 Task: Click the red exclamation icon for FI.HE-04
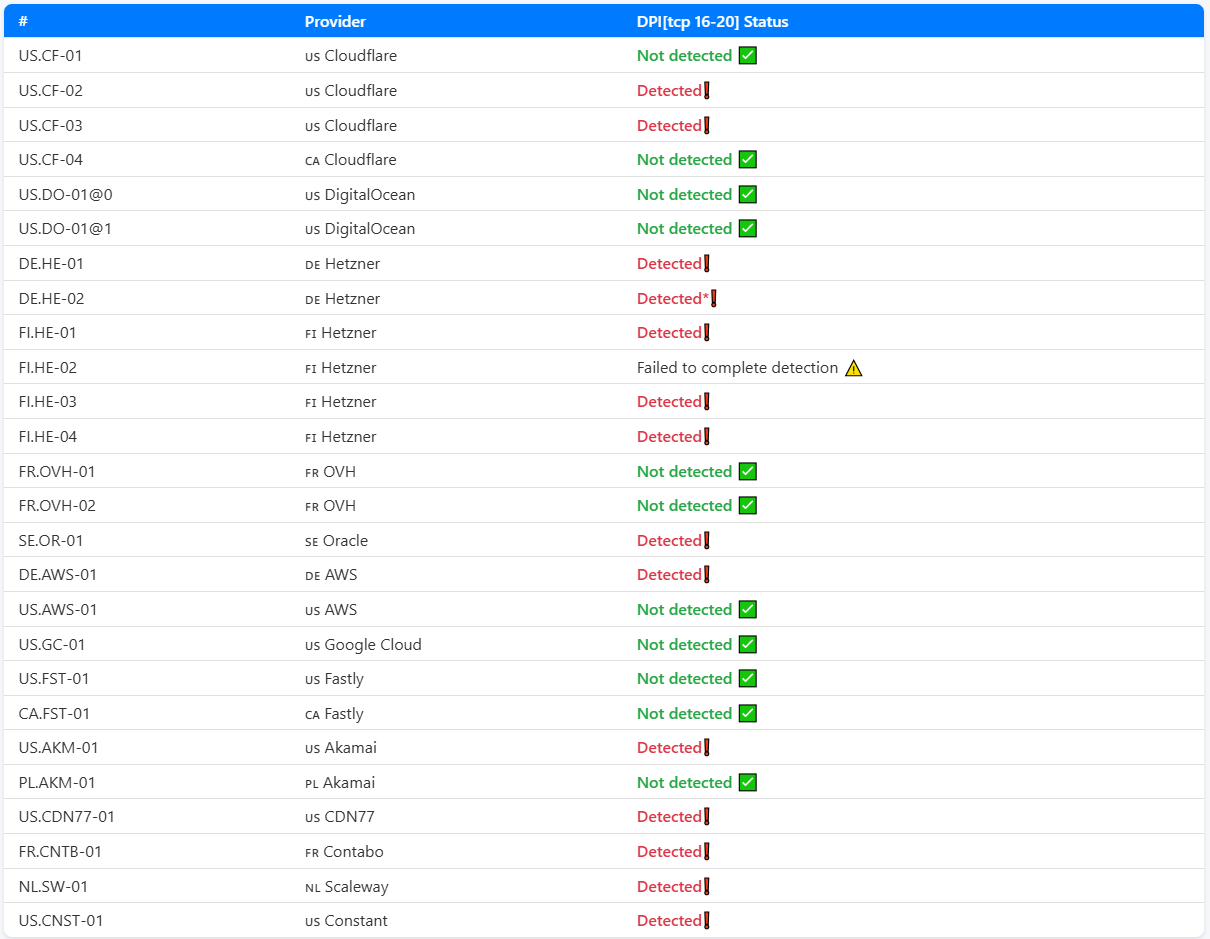tap(707, 437)
